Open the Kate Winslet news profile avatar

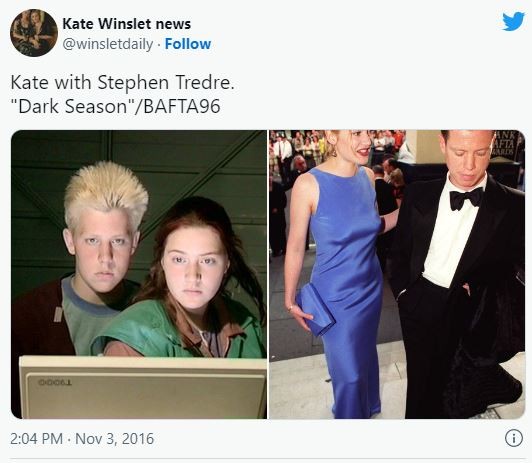(34, 33)
